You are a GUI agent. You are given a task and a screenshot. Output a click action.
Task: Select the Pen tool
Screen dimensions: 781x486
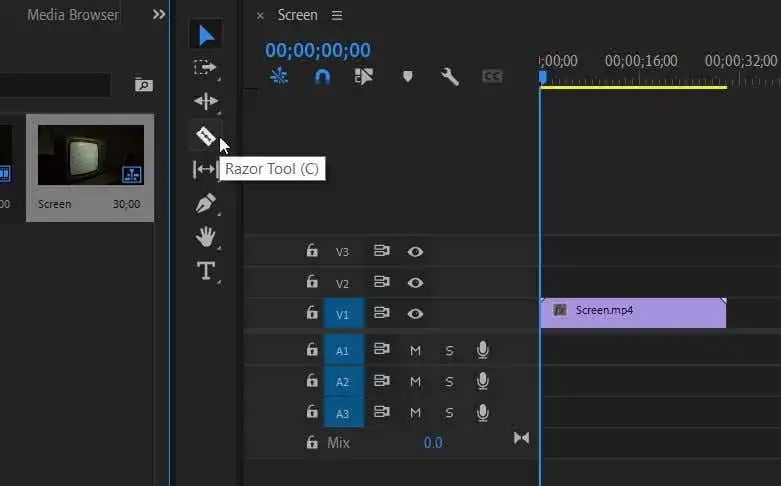coord(206,203)
